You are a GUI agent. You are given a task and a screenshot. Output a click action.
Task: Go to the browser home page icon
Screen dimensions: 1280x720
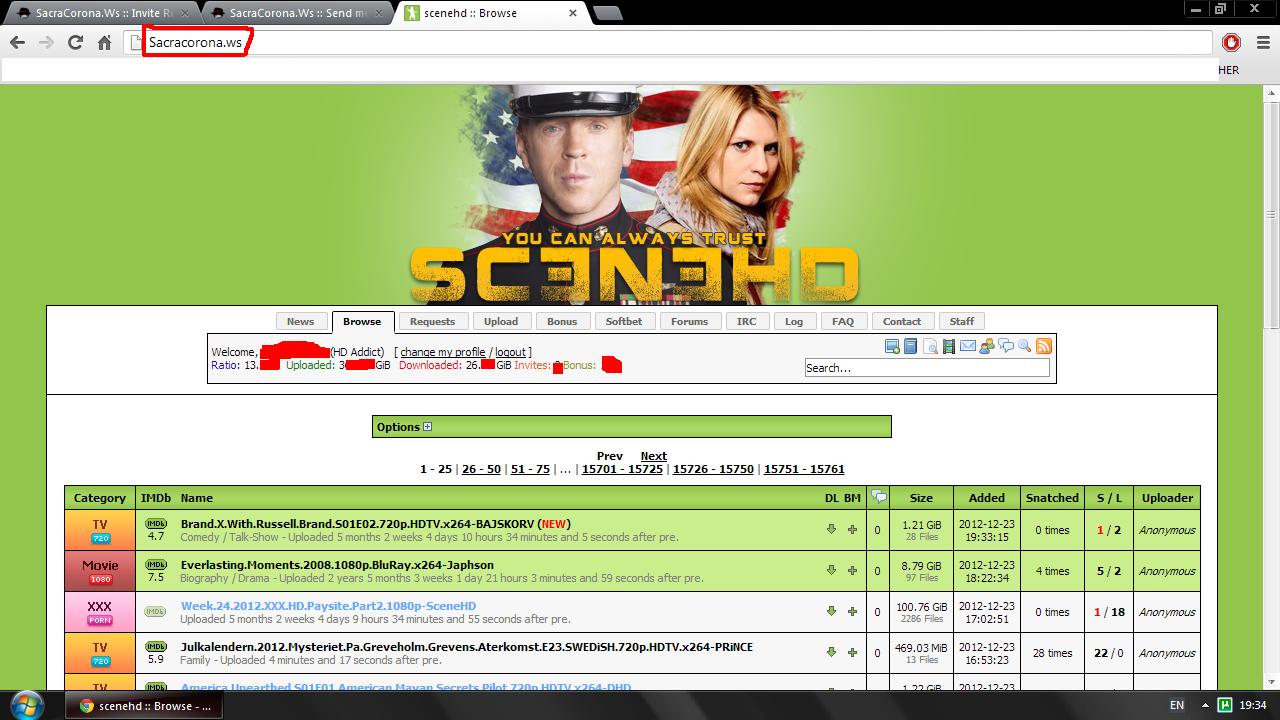(104, 42)
